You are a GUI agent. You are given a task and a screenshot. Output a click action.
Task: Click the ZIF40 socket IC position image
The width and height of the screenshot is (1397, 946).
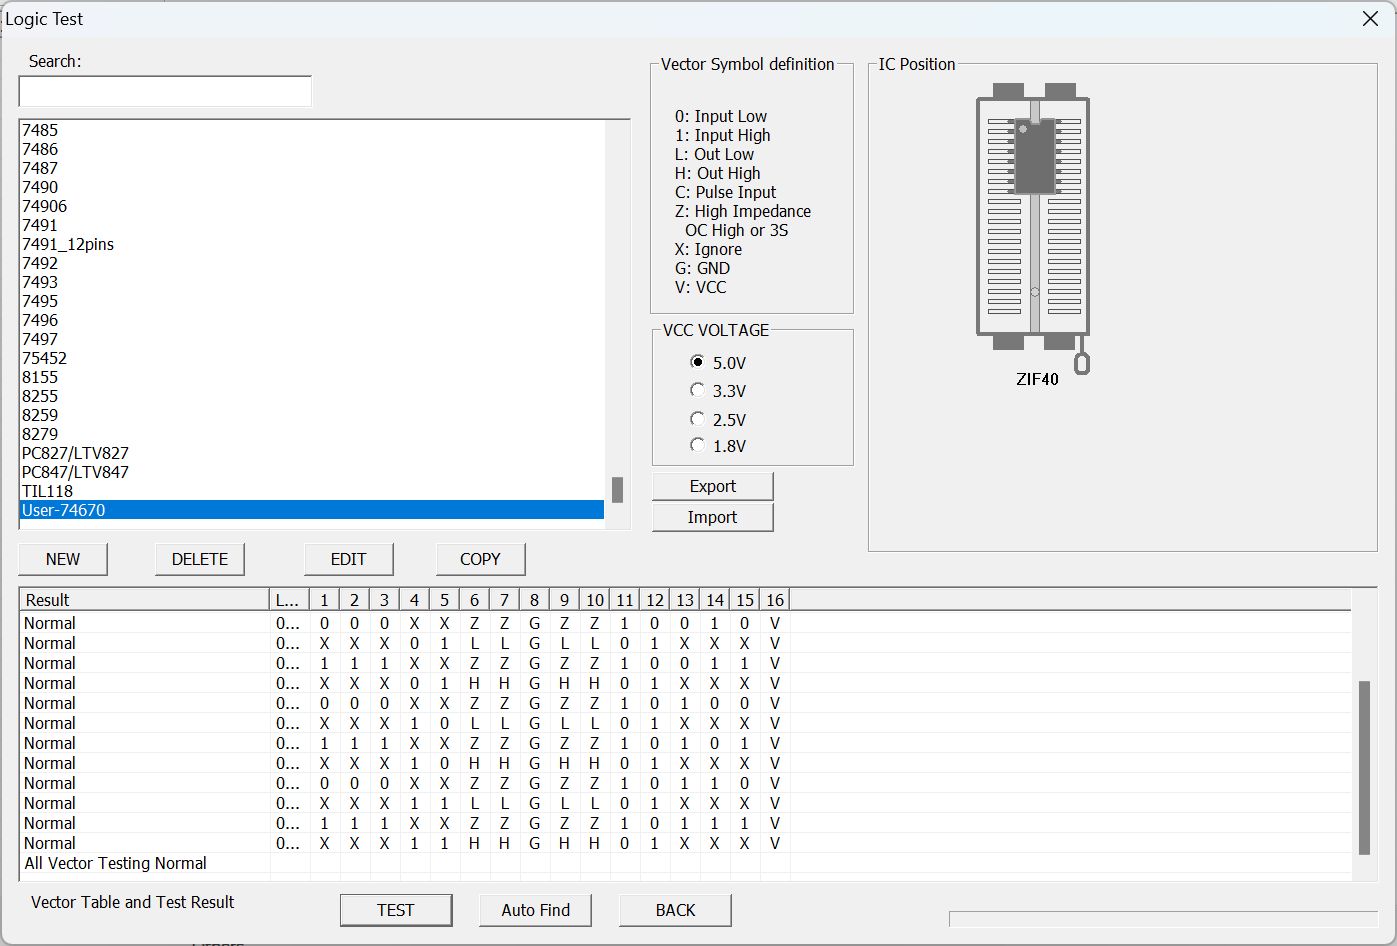[x=1033, y=222]
